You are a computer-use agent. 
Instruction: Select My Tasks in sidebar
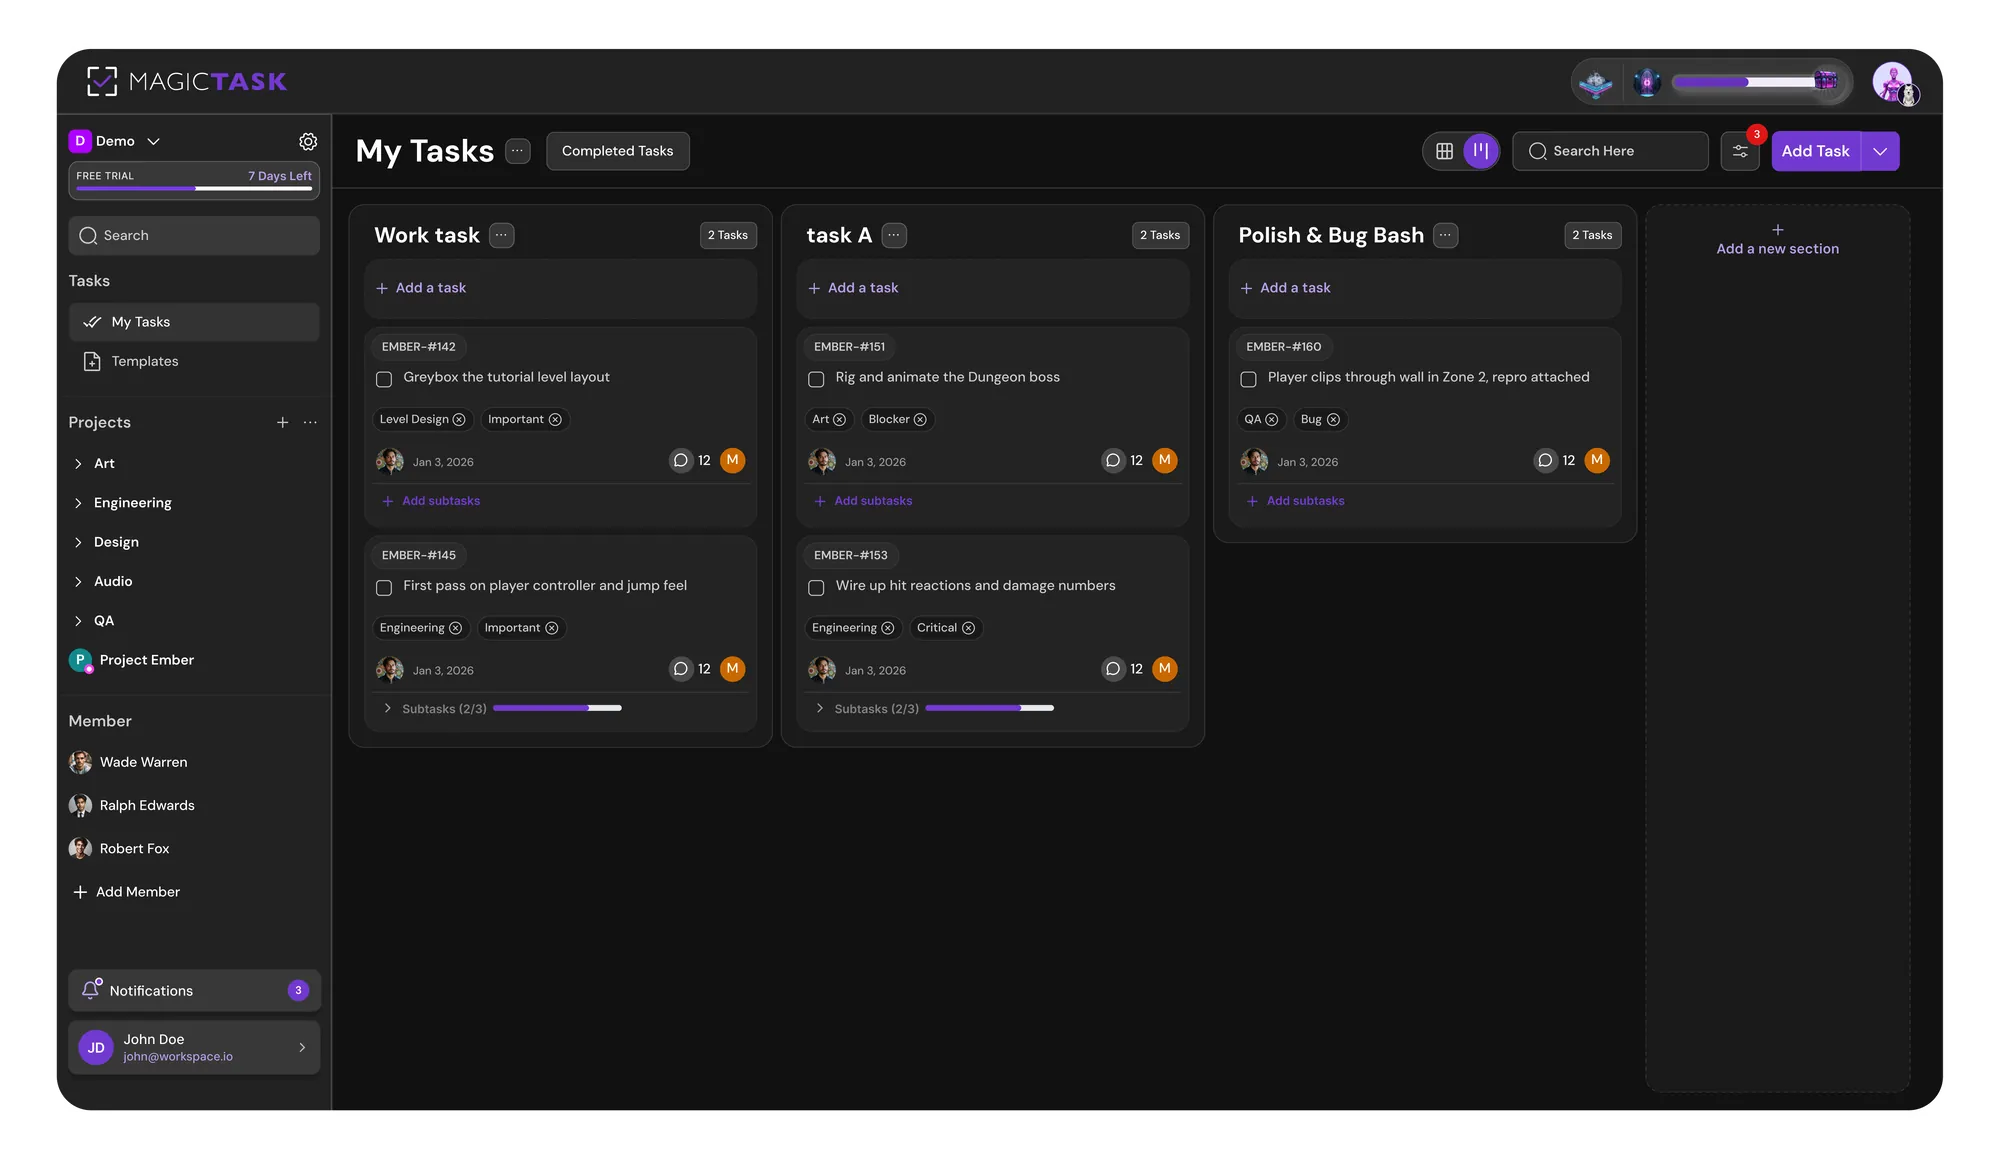(194, 322)
